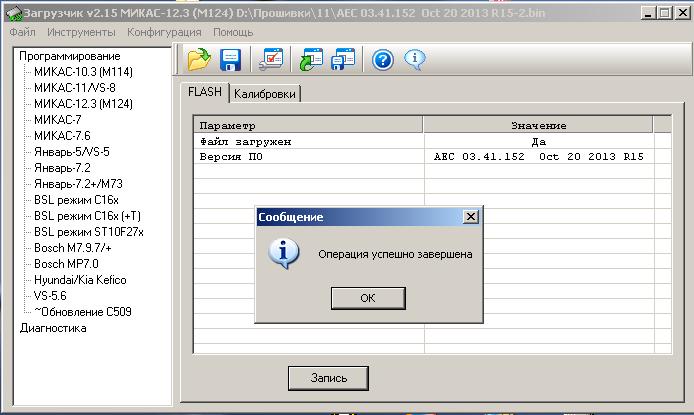Click the save windows floppy toolbar icon
This screenshot has height=415, width=694.
343,59
